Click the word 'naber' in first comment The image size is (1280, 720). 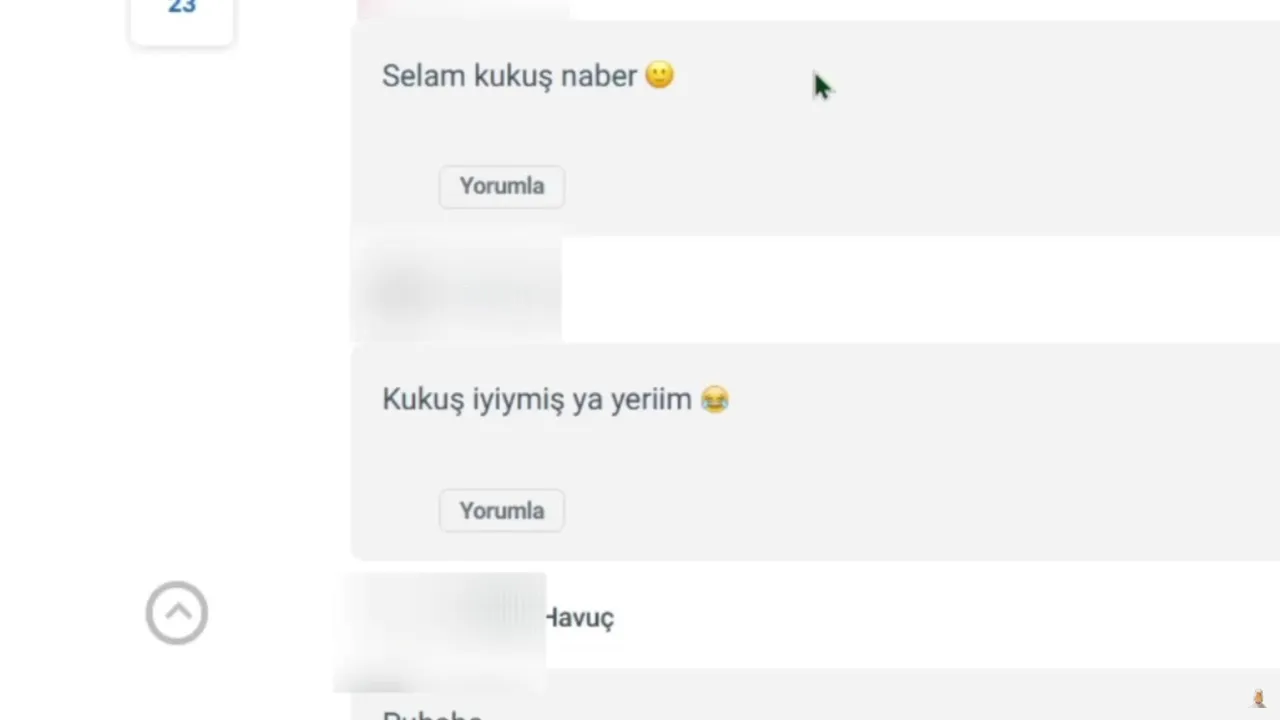click(598, 76)
